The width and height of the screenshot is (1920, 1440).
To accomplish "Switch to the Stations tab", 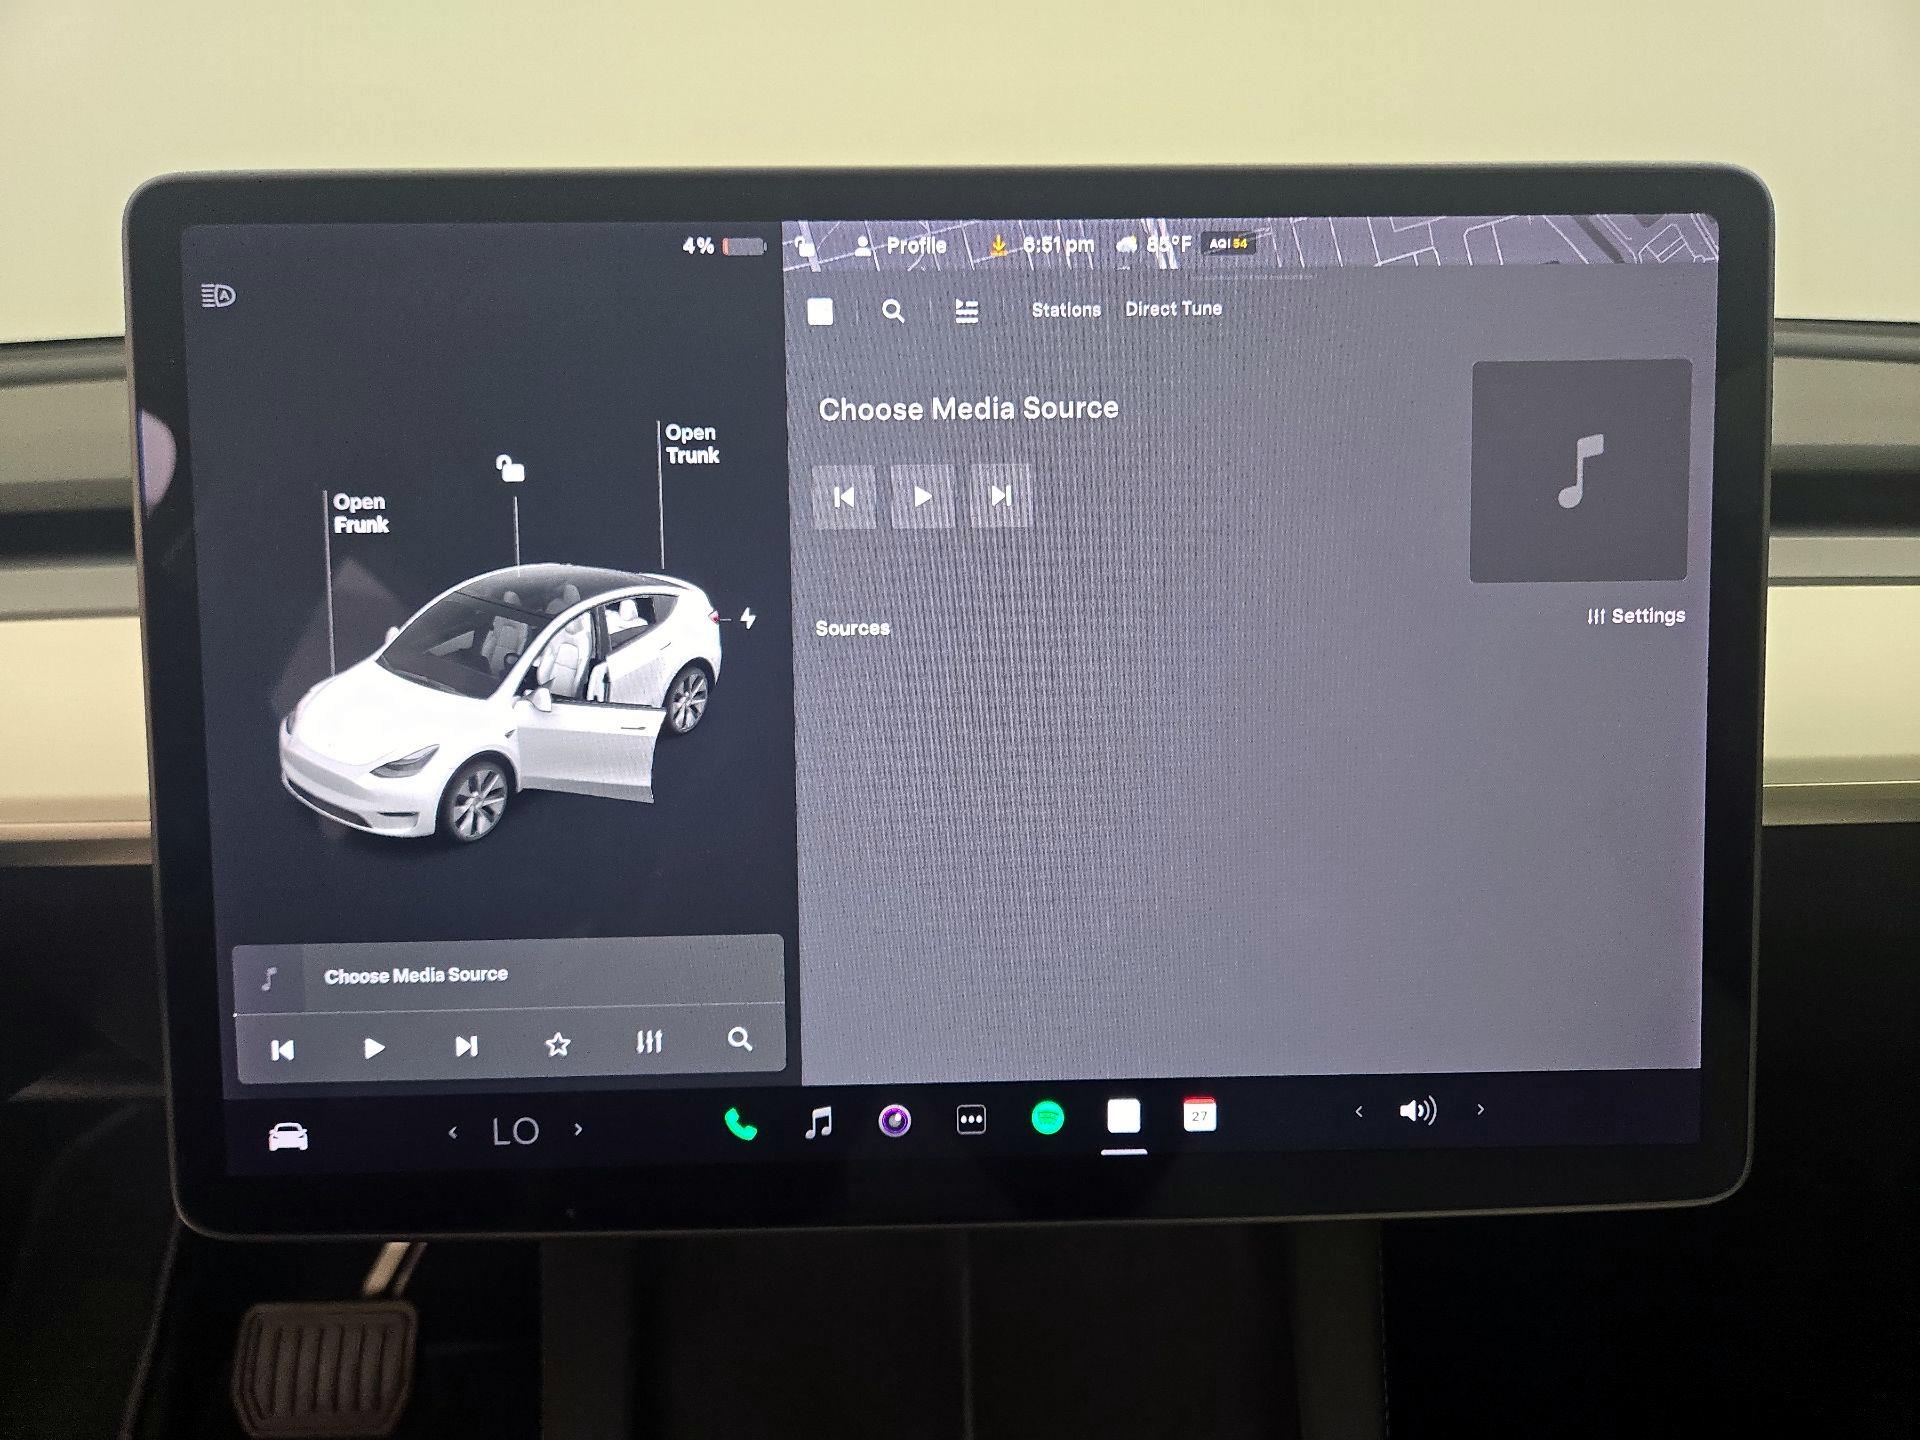I will coord(1066,310).
